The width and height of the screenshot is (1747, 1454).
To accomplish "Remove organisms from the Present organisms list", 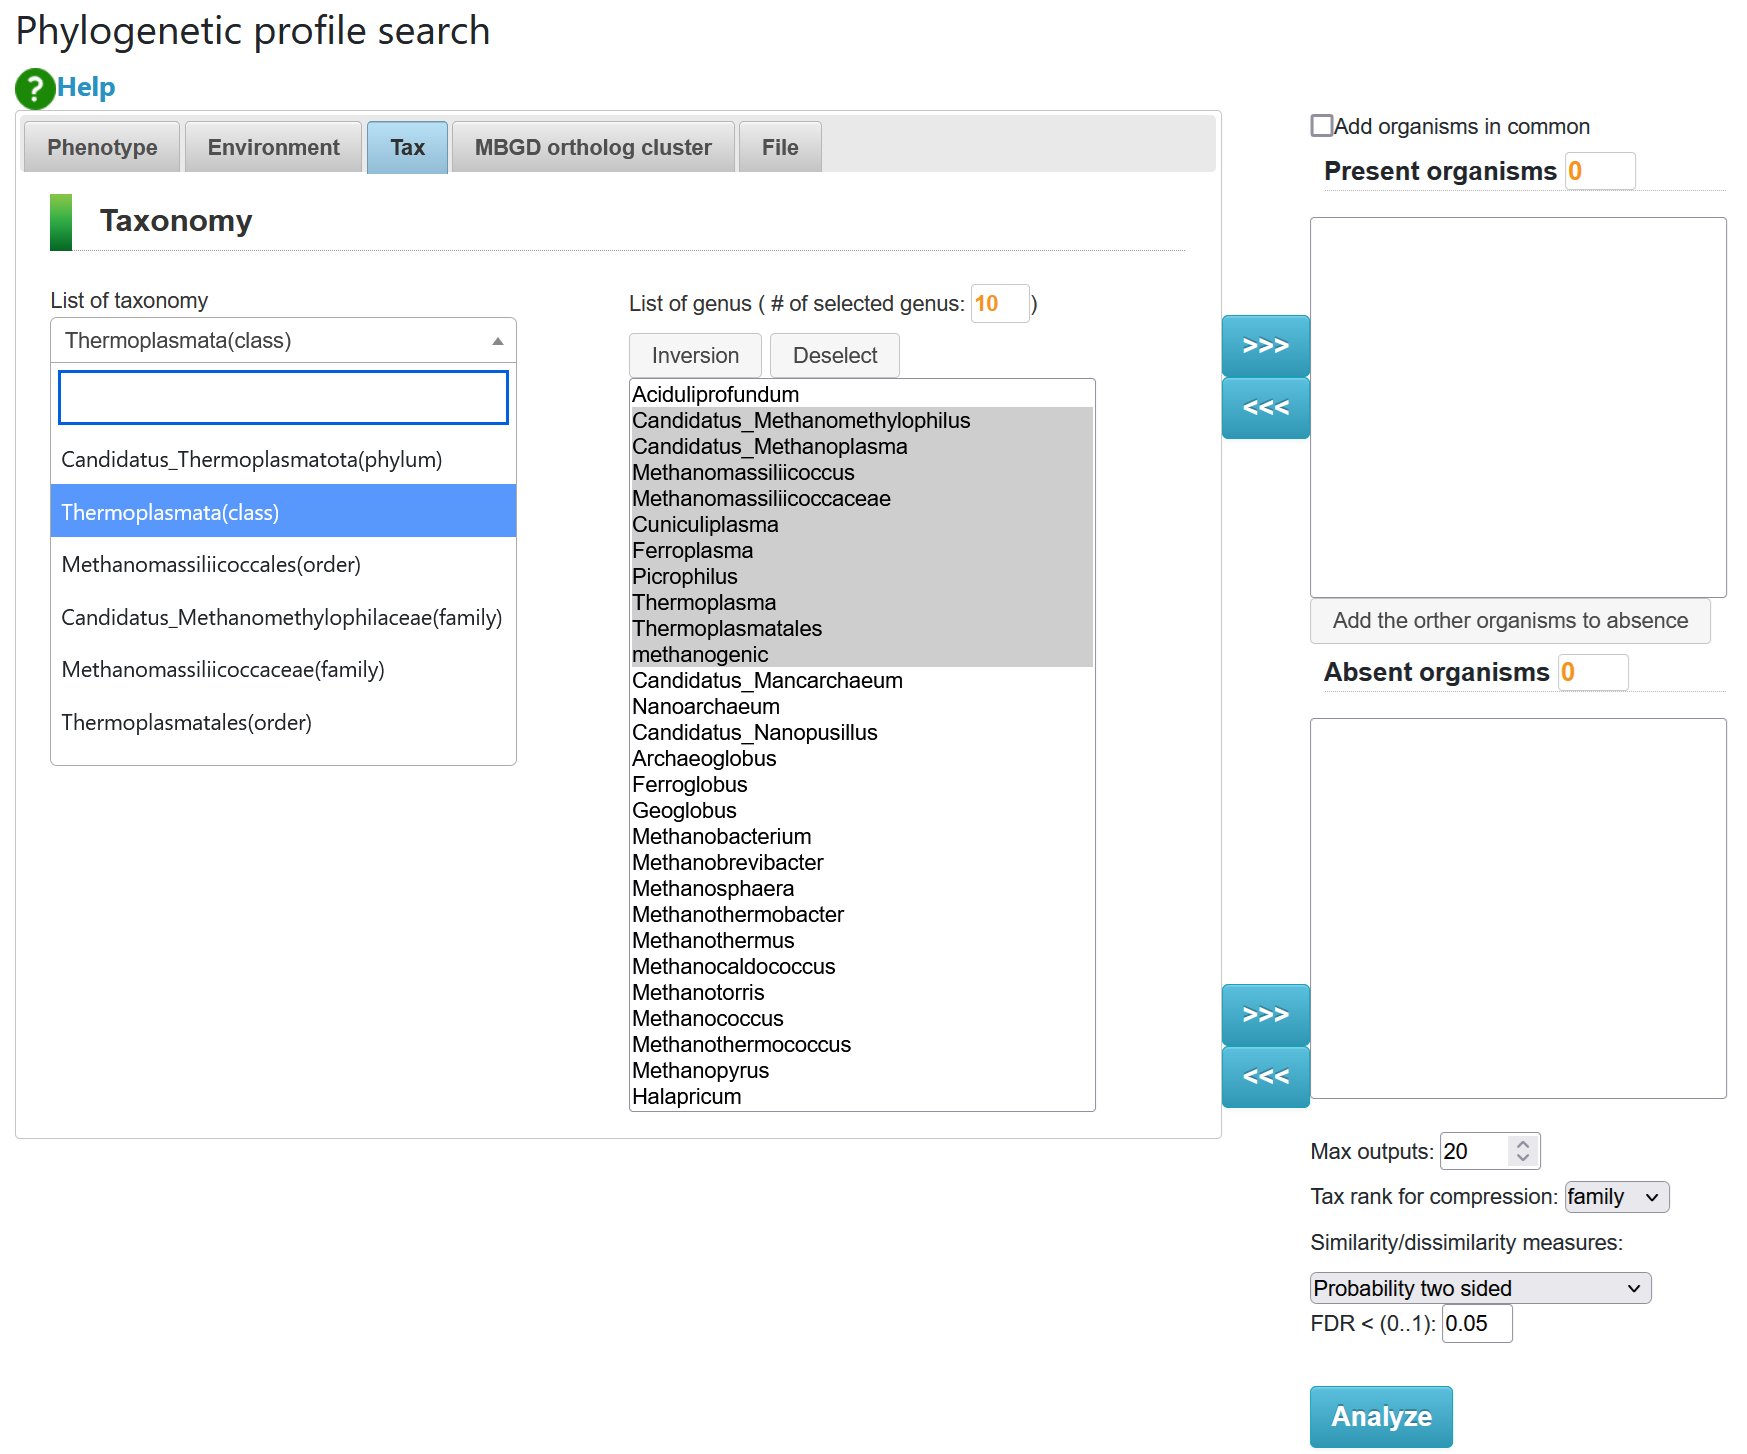I will pyautogui.click(x=1265, y=408).
